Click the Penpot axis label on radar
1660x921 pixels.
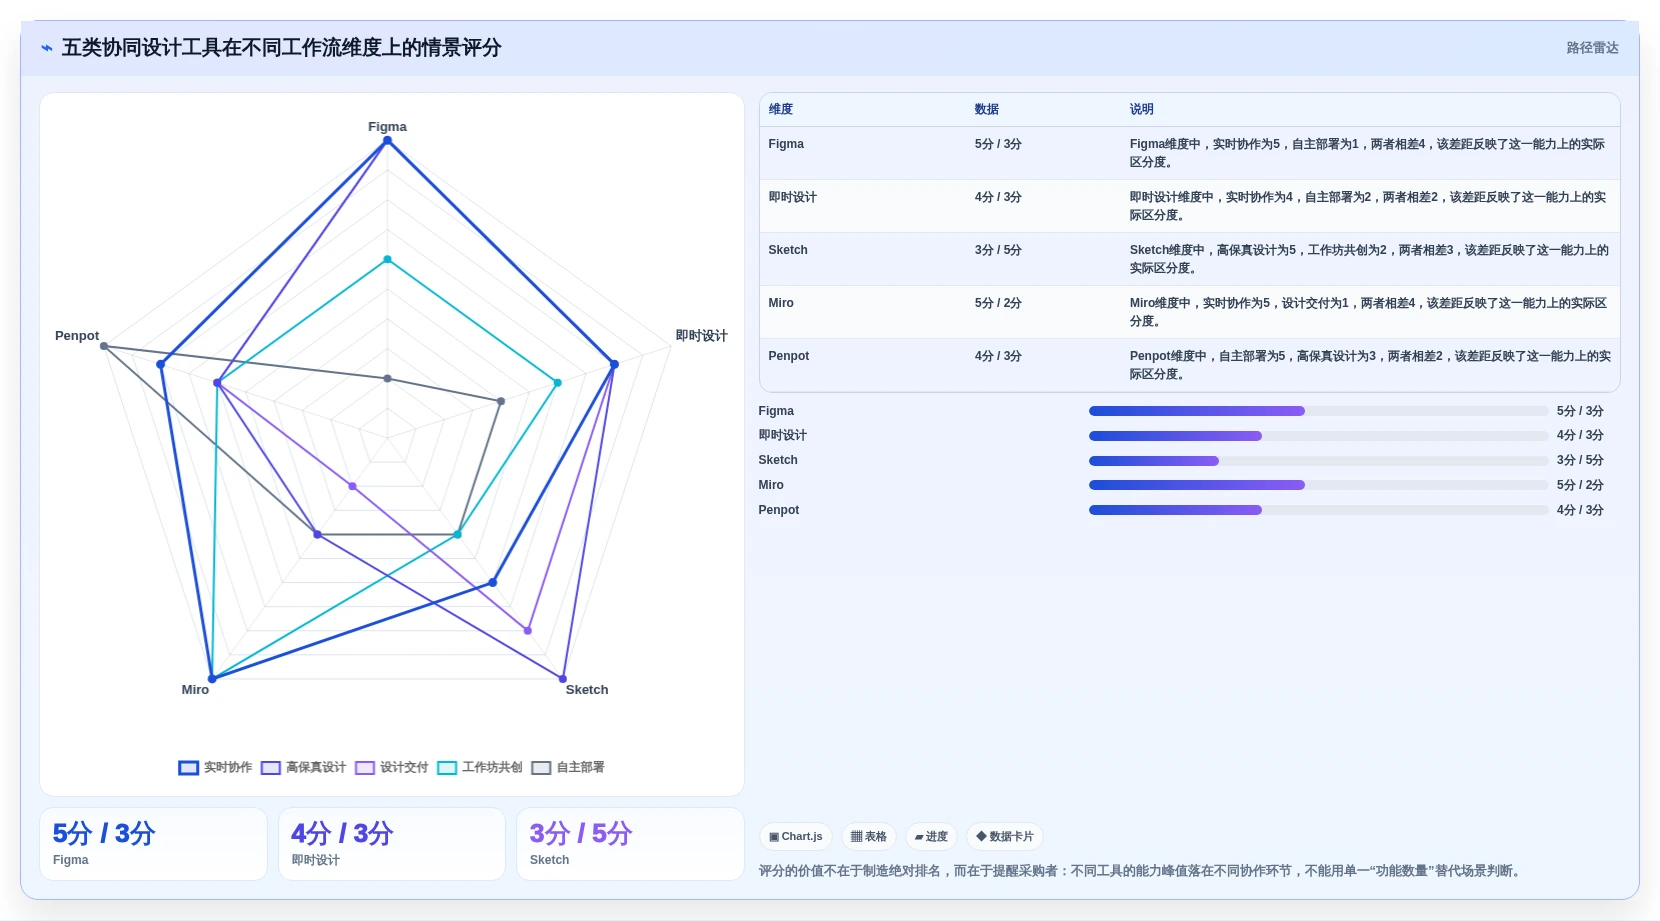77,336
